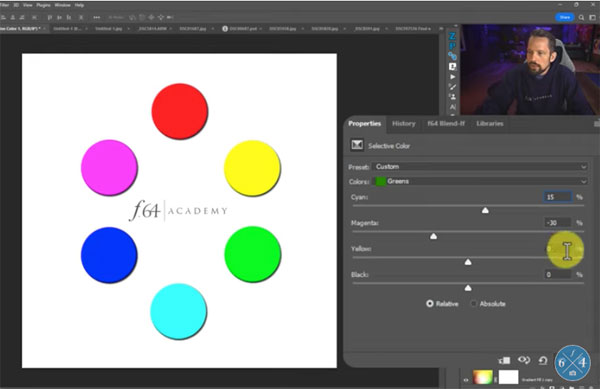Open the View menu

pyautogui.click(x=28, y=5)
